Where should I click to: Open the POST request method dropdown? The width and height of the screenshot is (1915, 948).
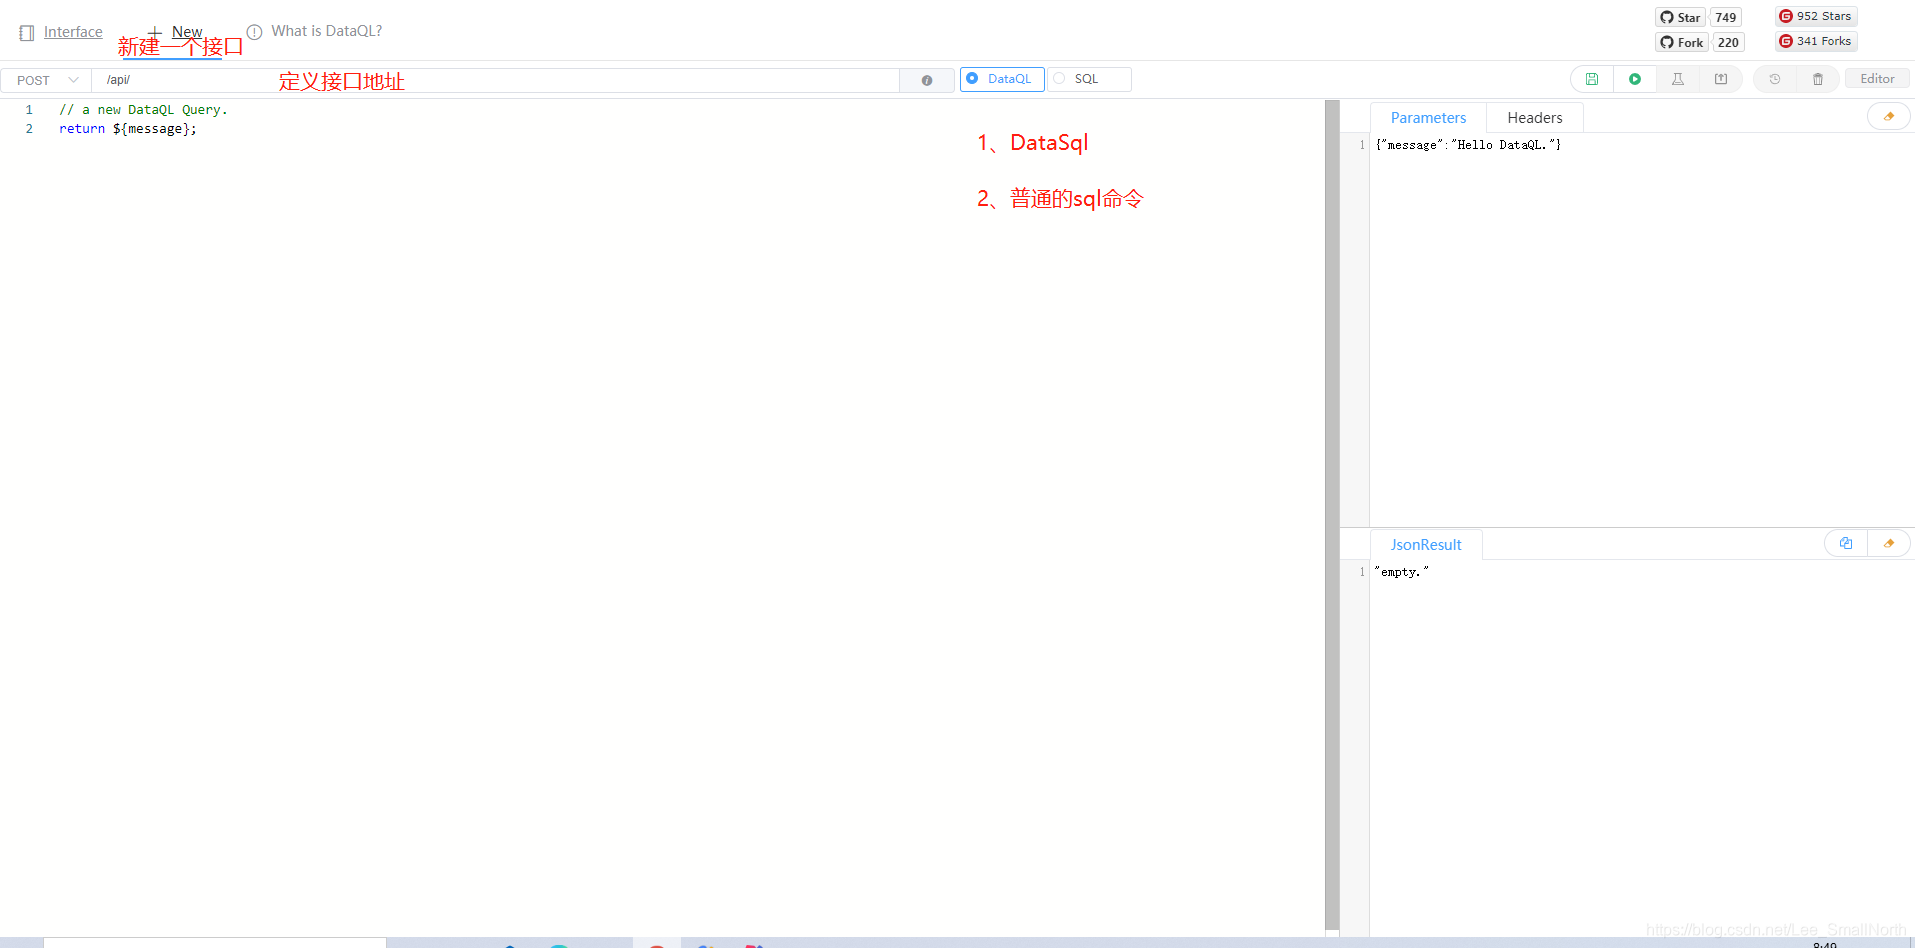coord(45,79)
